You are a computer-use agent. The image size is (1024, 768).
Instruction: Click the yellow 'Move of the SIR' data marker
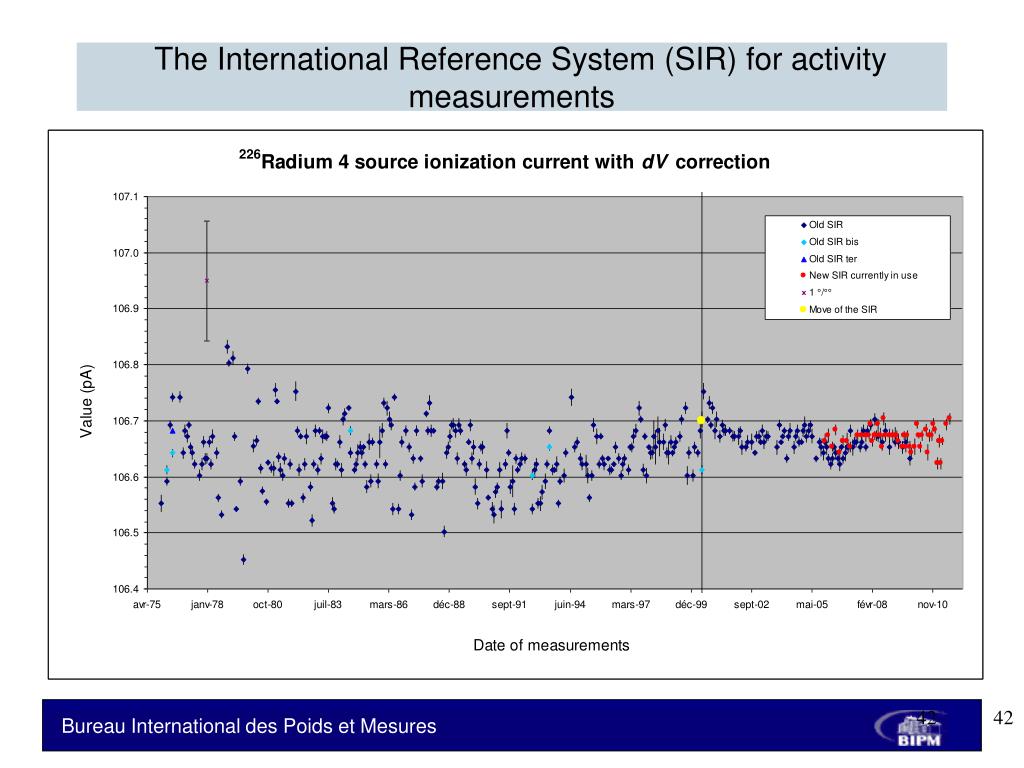pos(701,421)
